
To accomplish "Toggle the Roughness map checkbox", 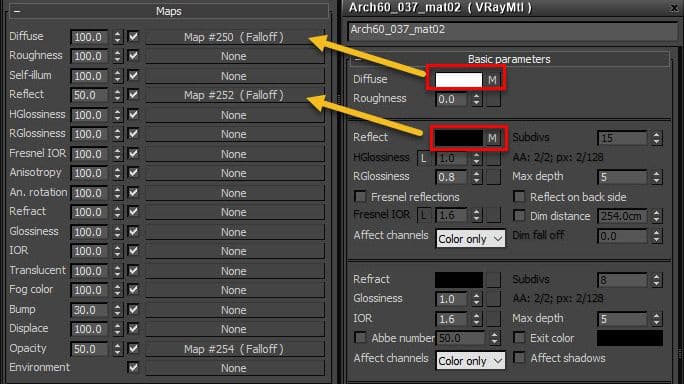I will [133, 56].
